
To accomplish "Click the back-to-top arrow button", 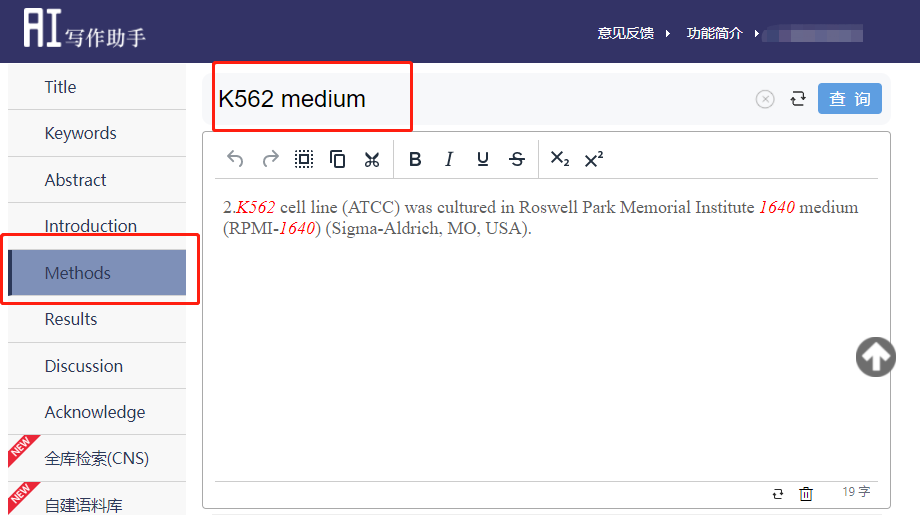I will point(875,357).
